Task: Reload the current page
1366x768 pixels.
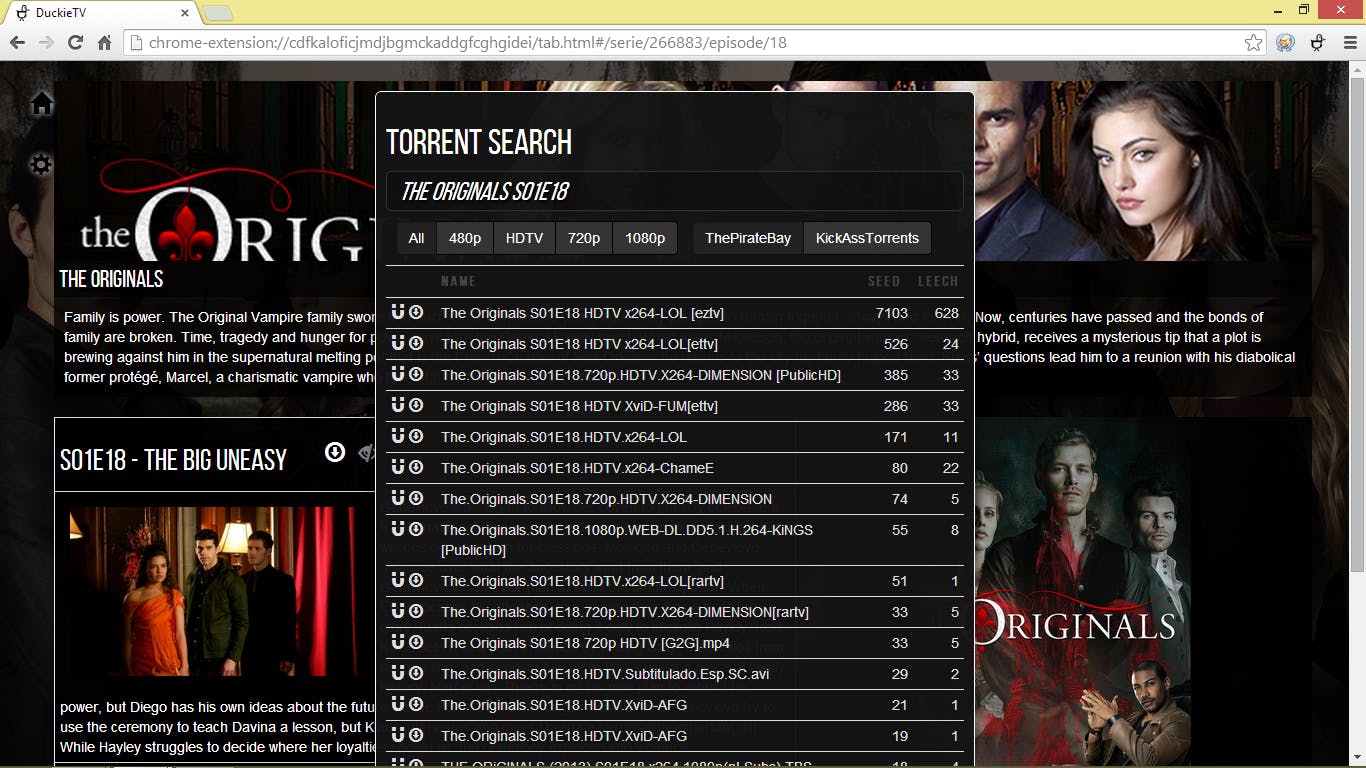Action: [x=75, y=43]
